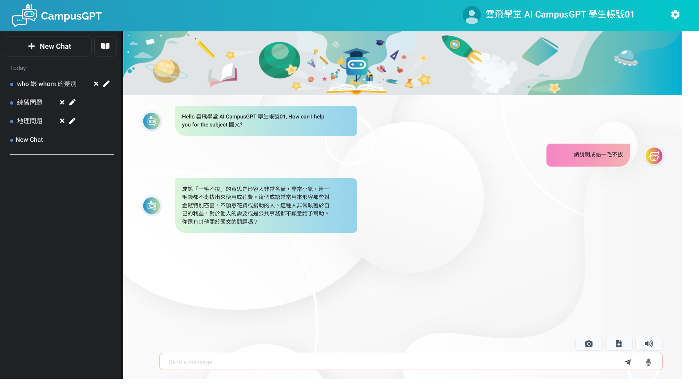Click the bot avatar beside the long reply

pos(152,205)
